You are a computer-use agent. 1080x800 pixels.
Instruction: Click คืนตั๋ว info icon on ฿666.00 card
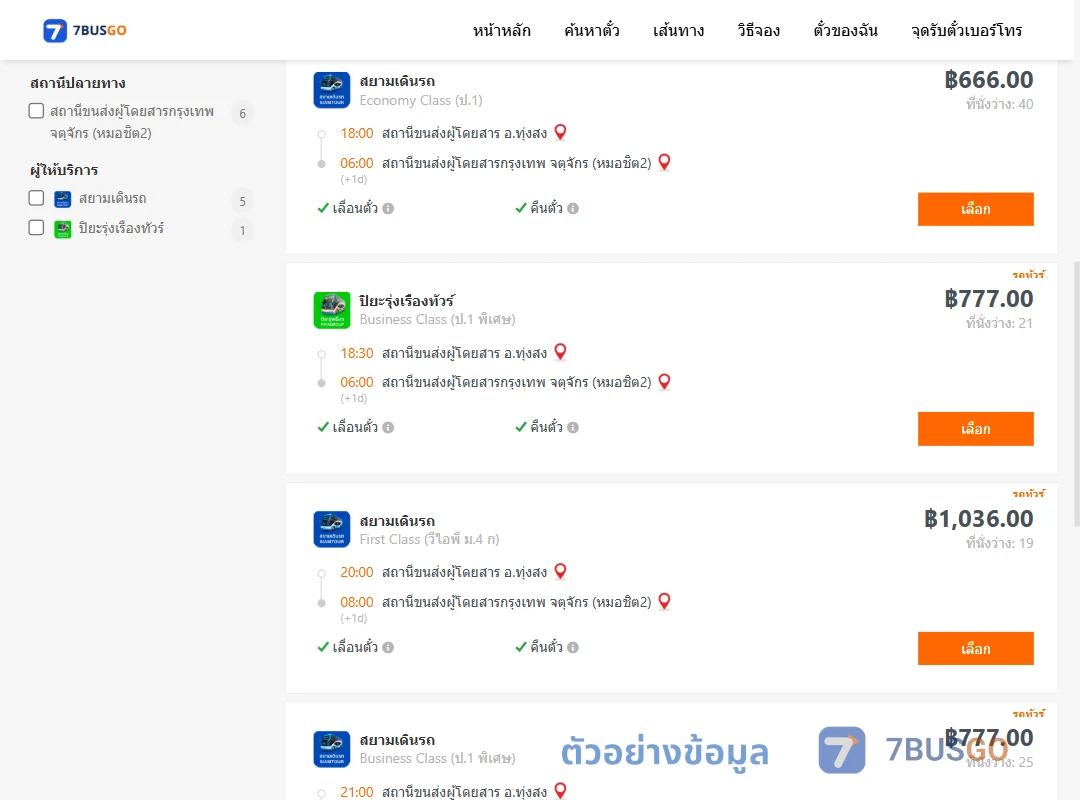(x=573, y=208)
